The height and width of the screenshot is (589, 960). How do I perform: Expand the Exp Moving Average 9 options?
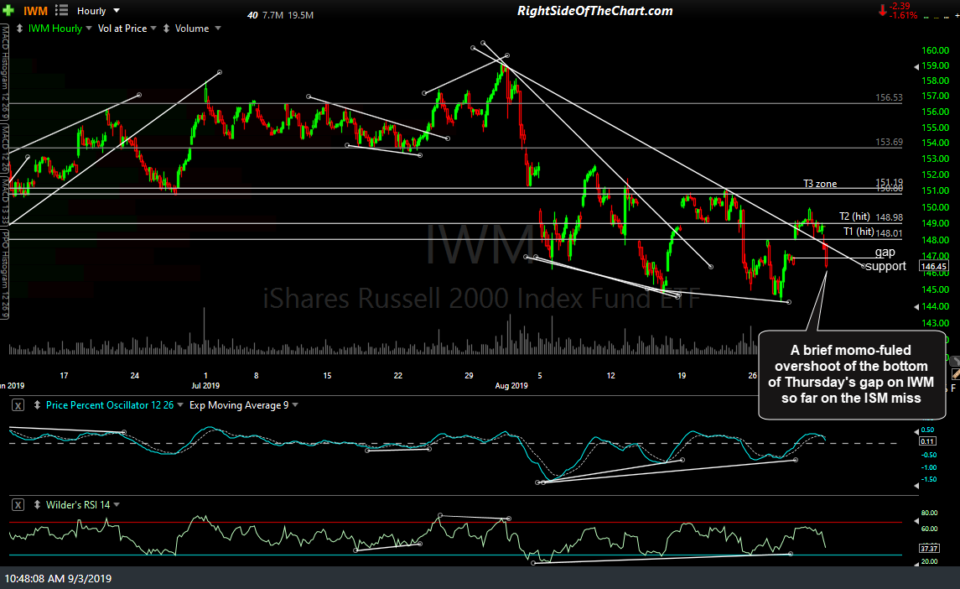click(x=237, y=405)
